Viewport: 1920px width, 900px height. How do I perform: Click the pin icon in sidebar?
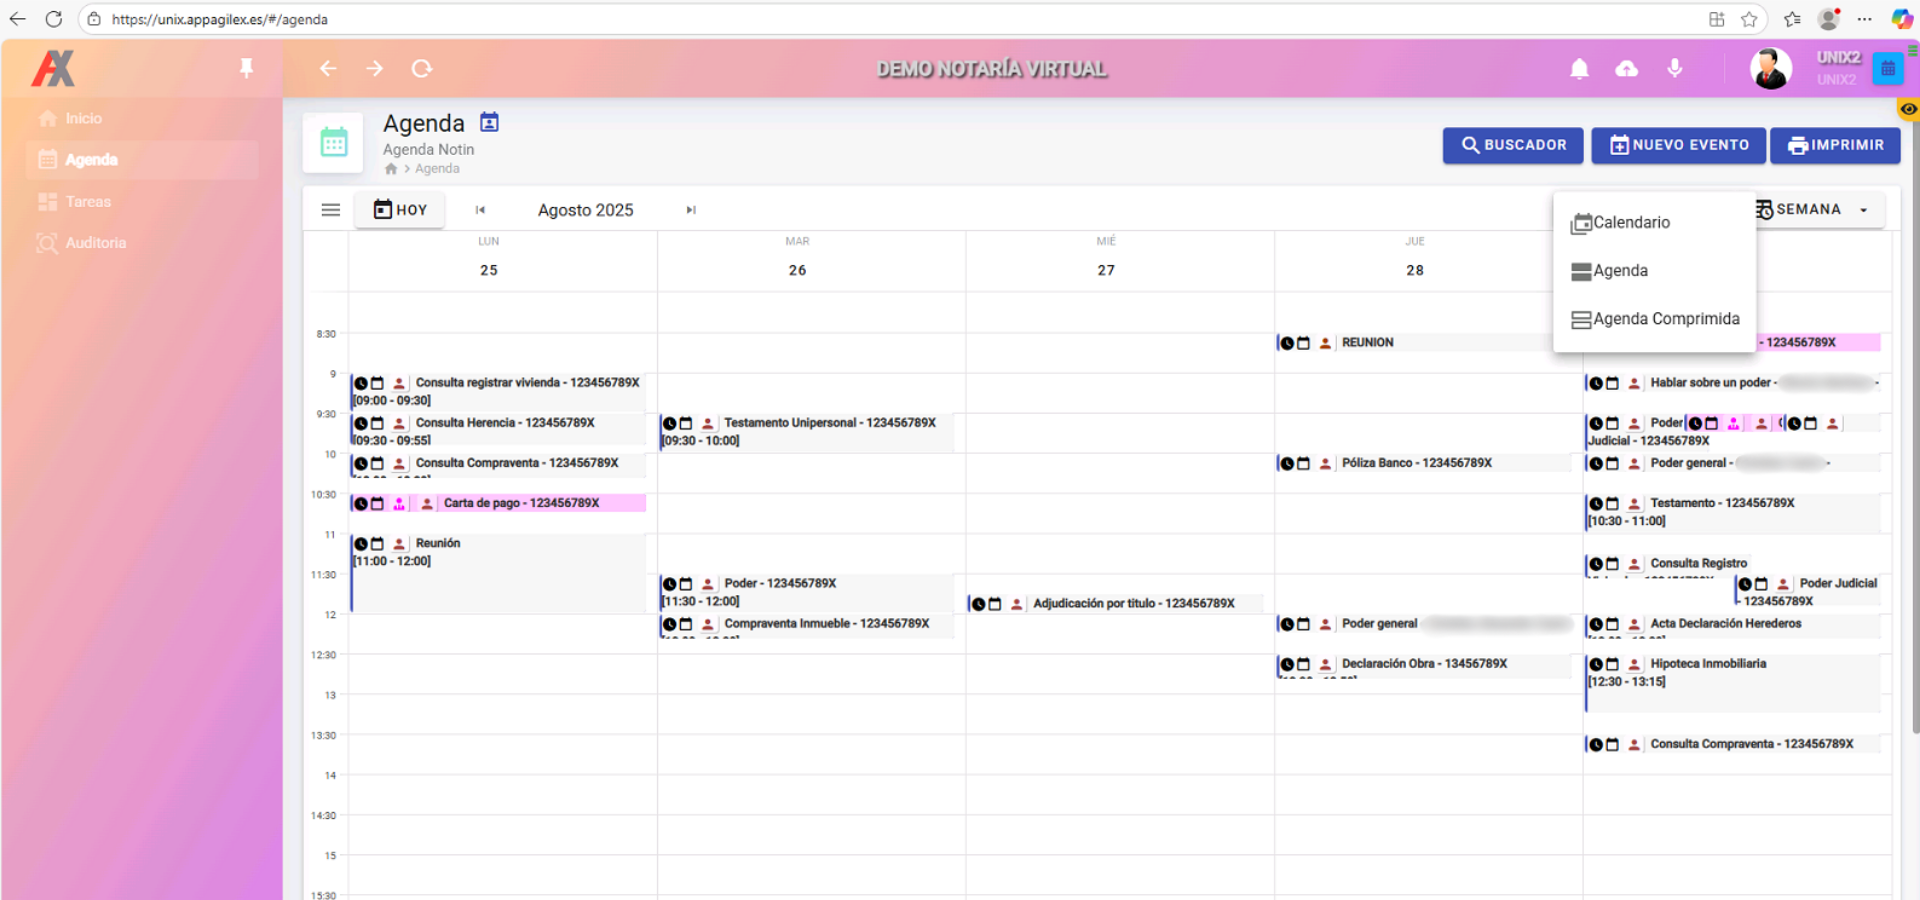pyautogui.click(x=246, y=68)
